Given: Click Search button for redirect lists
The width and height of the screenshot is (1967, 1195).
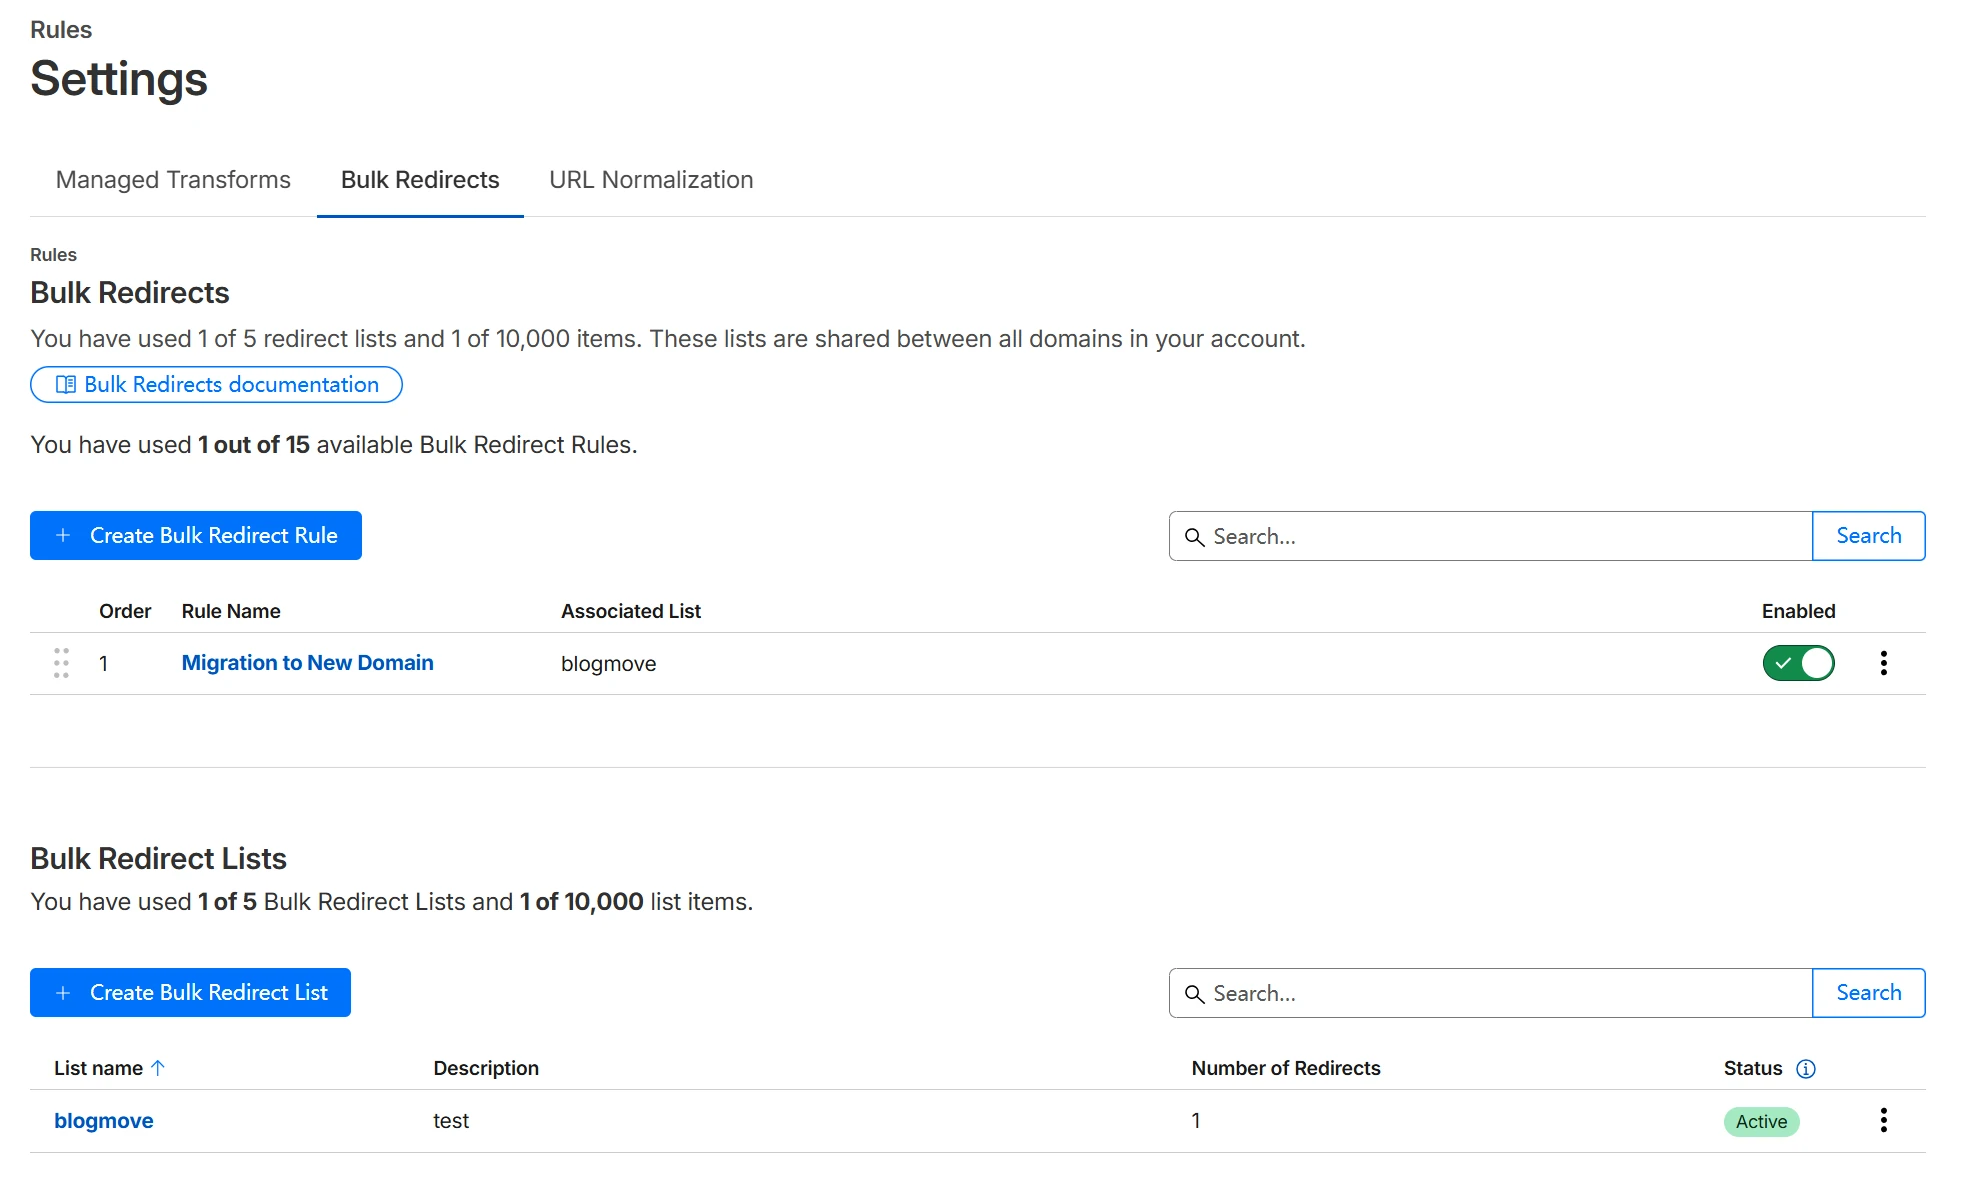Looking at the screenshot, I should [x=1868, y=993].
